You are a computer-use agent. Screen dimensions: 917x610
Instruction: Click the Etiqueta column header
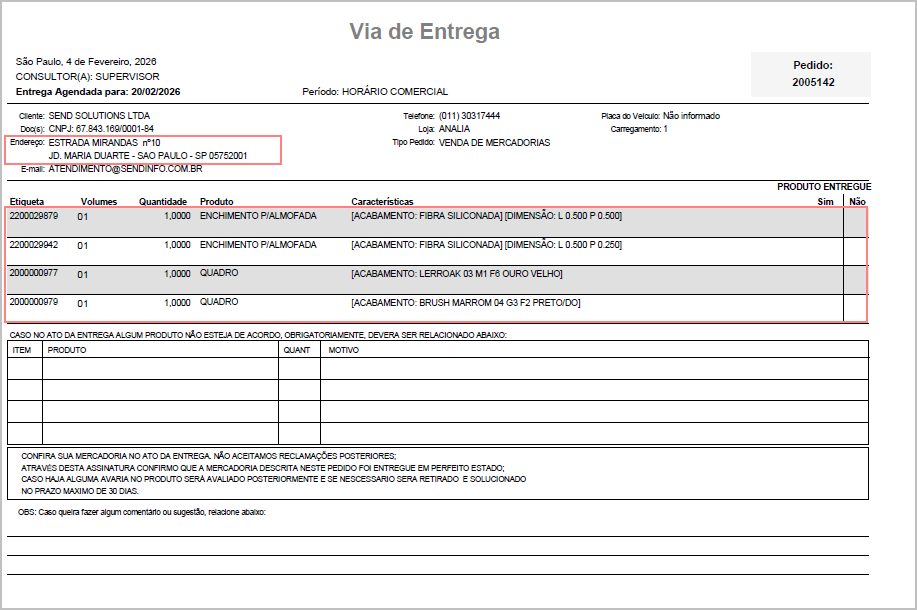click(28, 202)
